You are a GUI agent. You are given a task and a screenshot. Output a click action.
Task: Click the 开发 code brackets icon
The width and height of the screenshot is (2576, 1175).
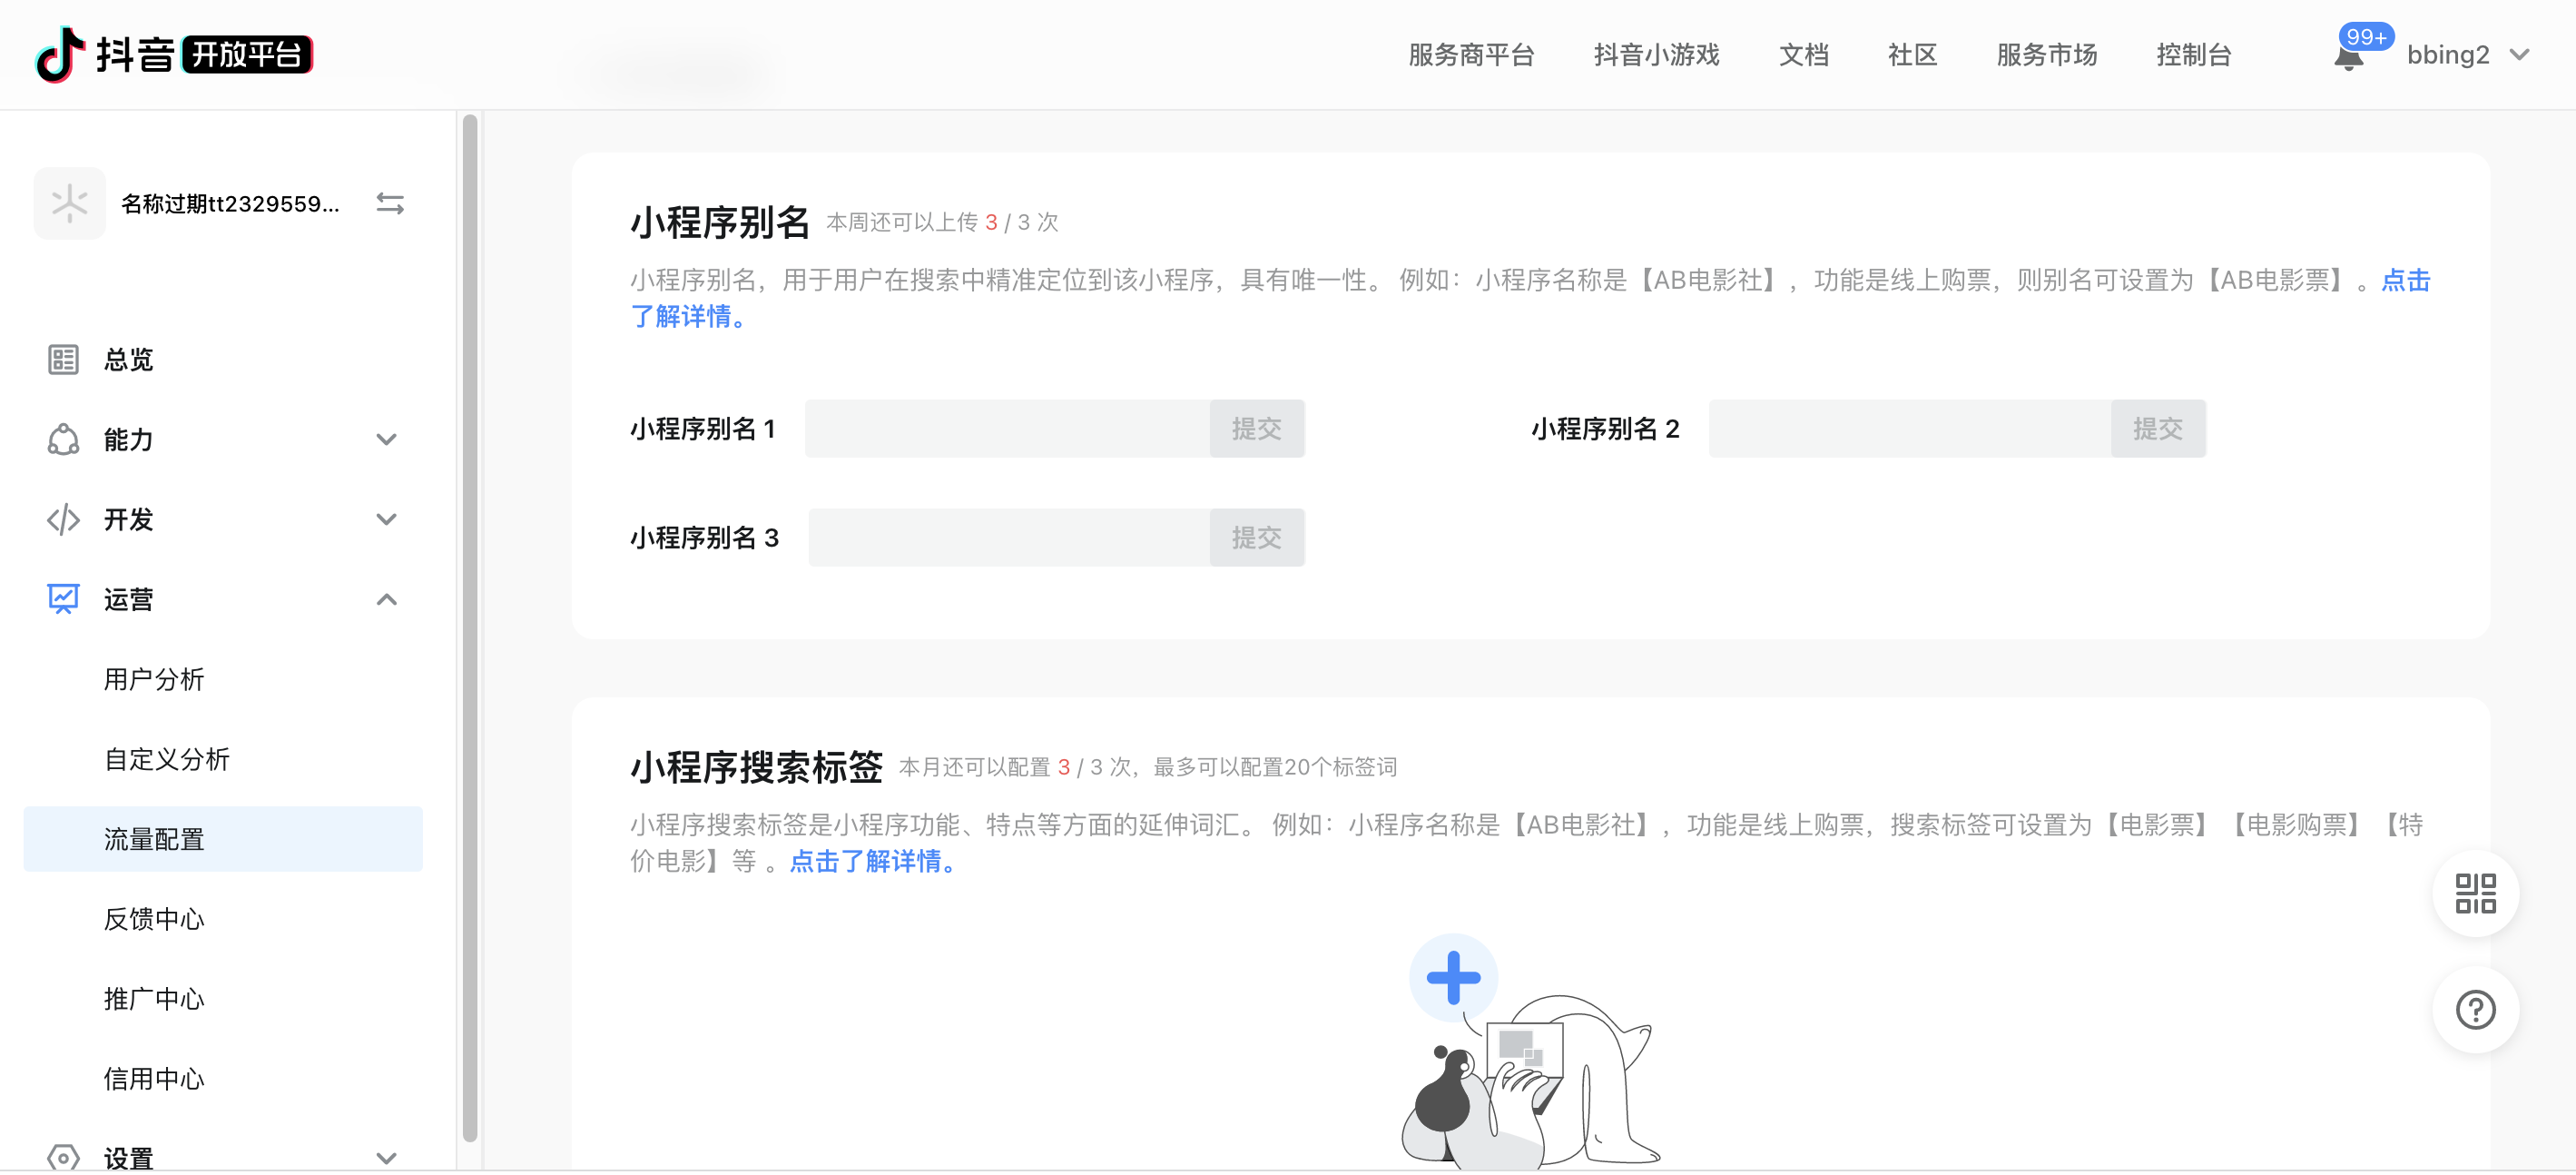coord(63,519)
